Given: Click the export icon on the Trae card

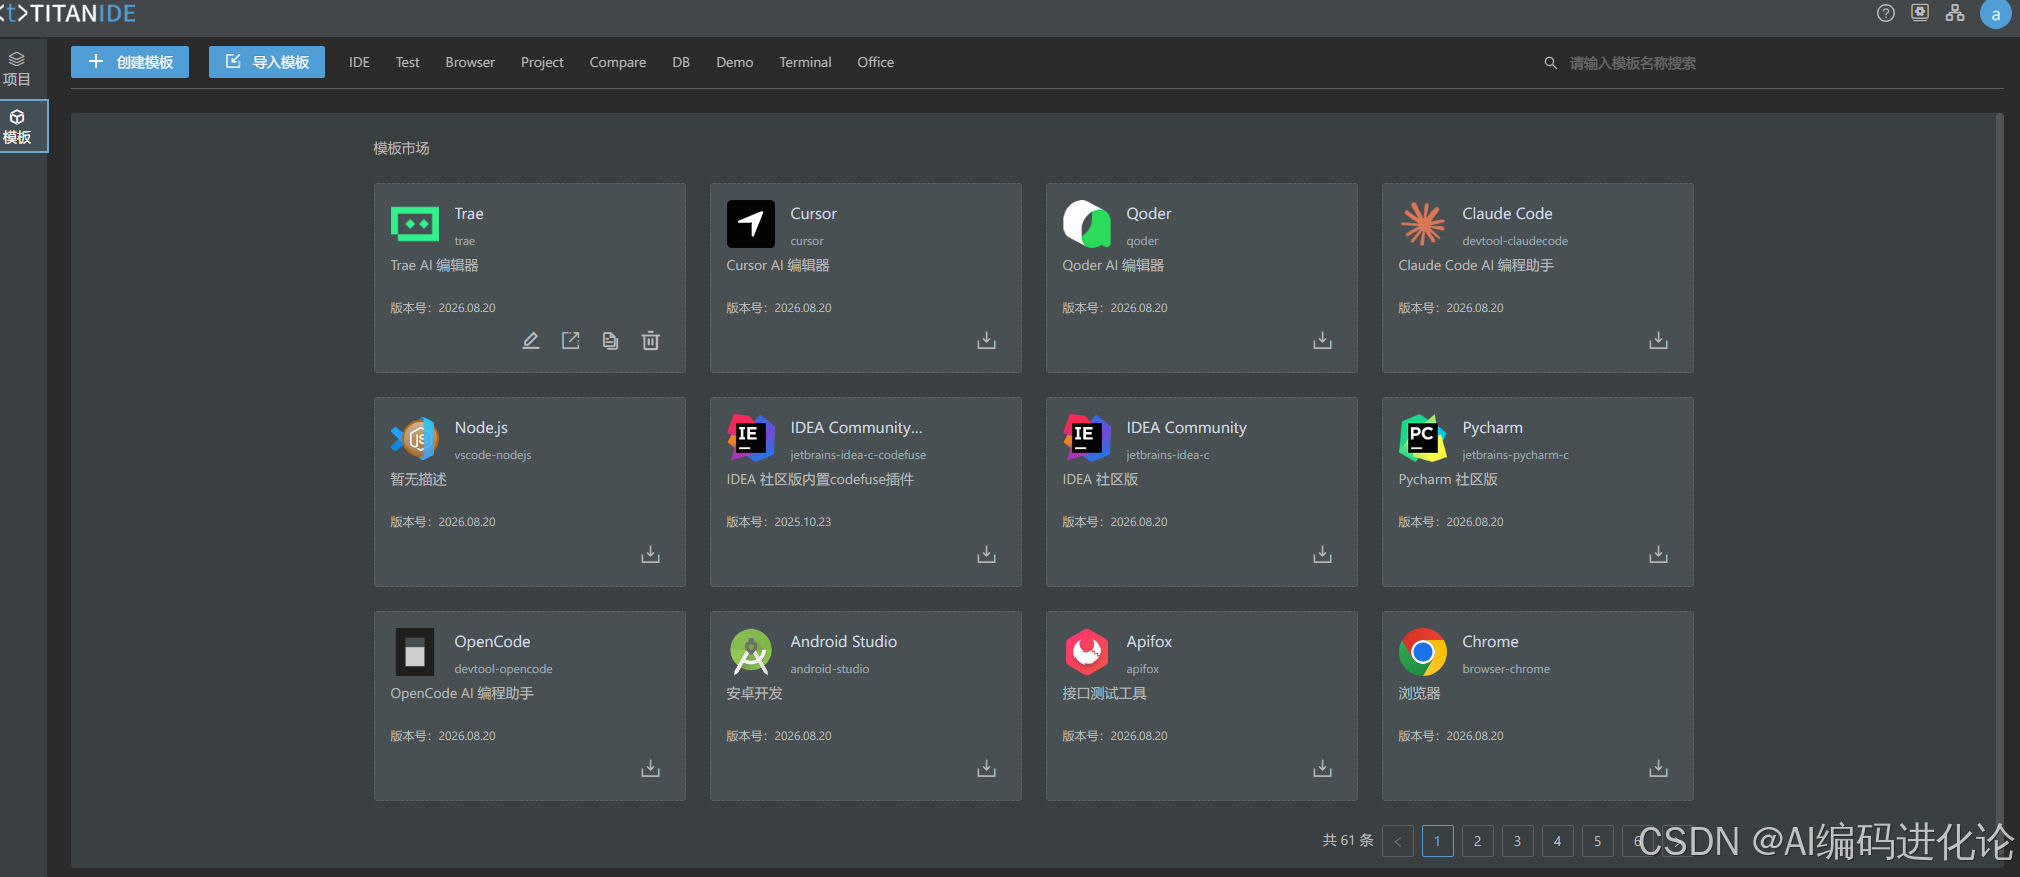Looking at the screenshot, I should point(571,341).
